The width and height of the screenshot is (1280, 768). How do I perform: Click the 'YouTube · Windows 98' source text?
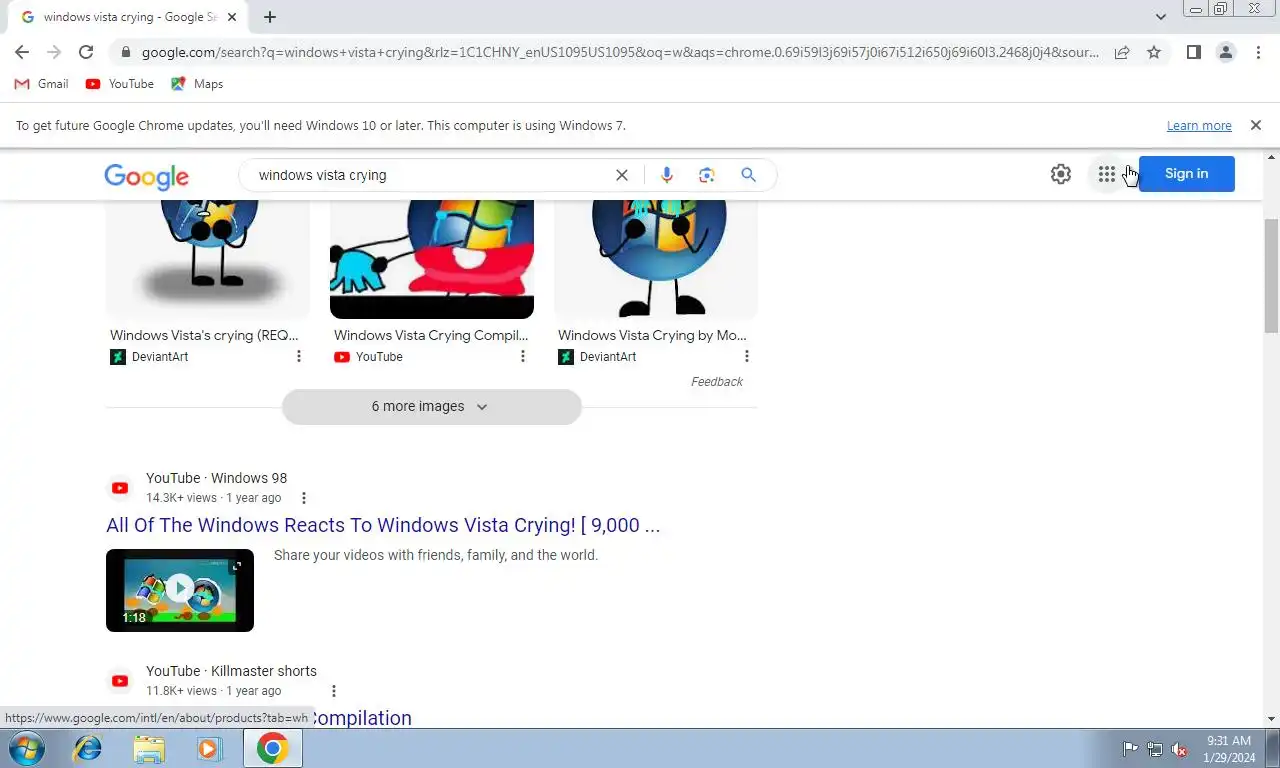point(216,478)
